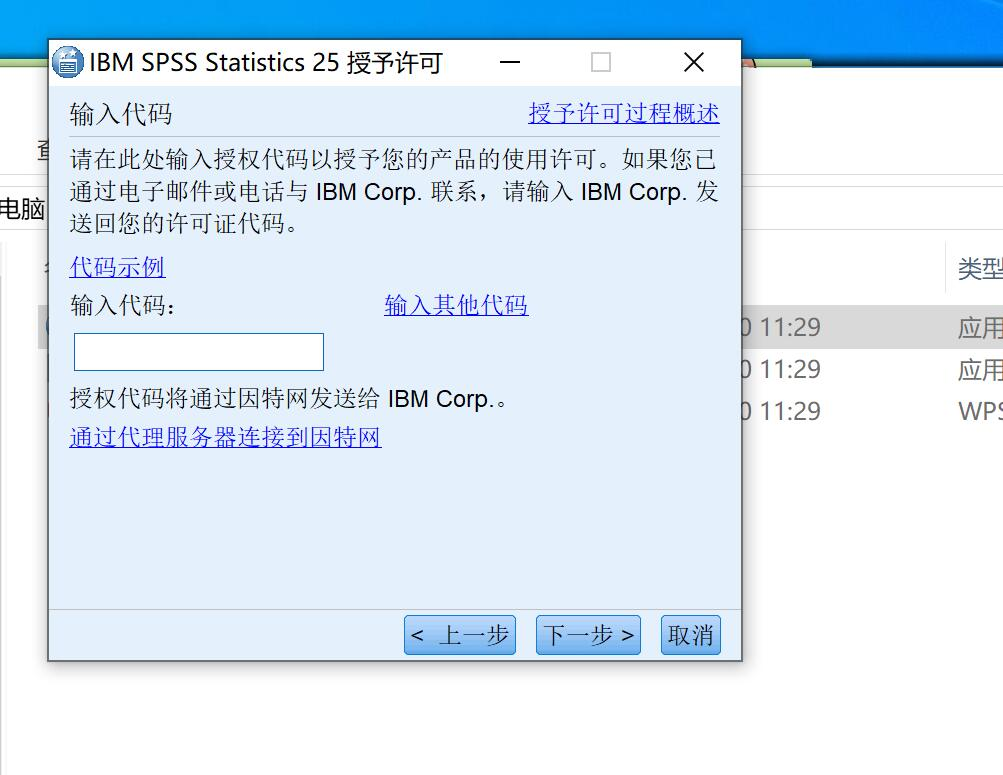The image size is (1003, 775).
Task: Go back with the 上一步 button
Action: (460, 635)
